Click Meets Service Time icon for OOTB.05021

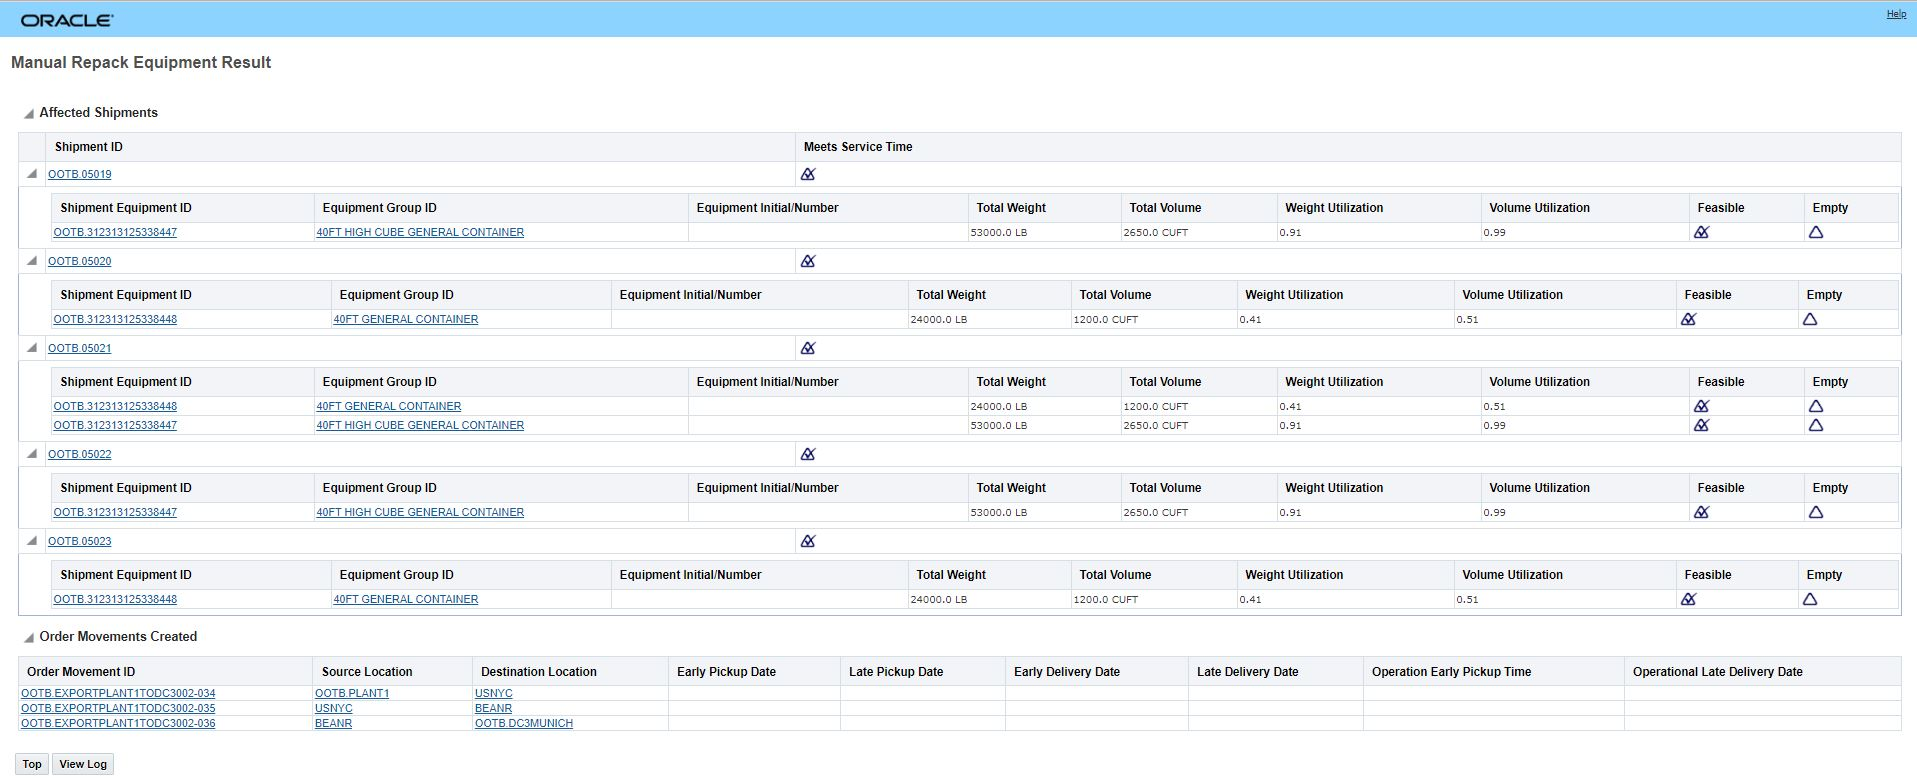[808, 348]
